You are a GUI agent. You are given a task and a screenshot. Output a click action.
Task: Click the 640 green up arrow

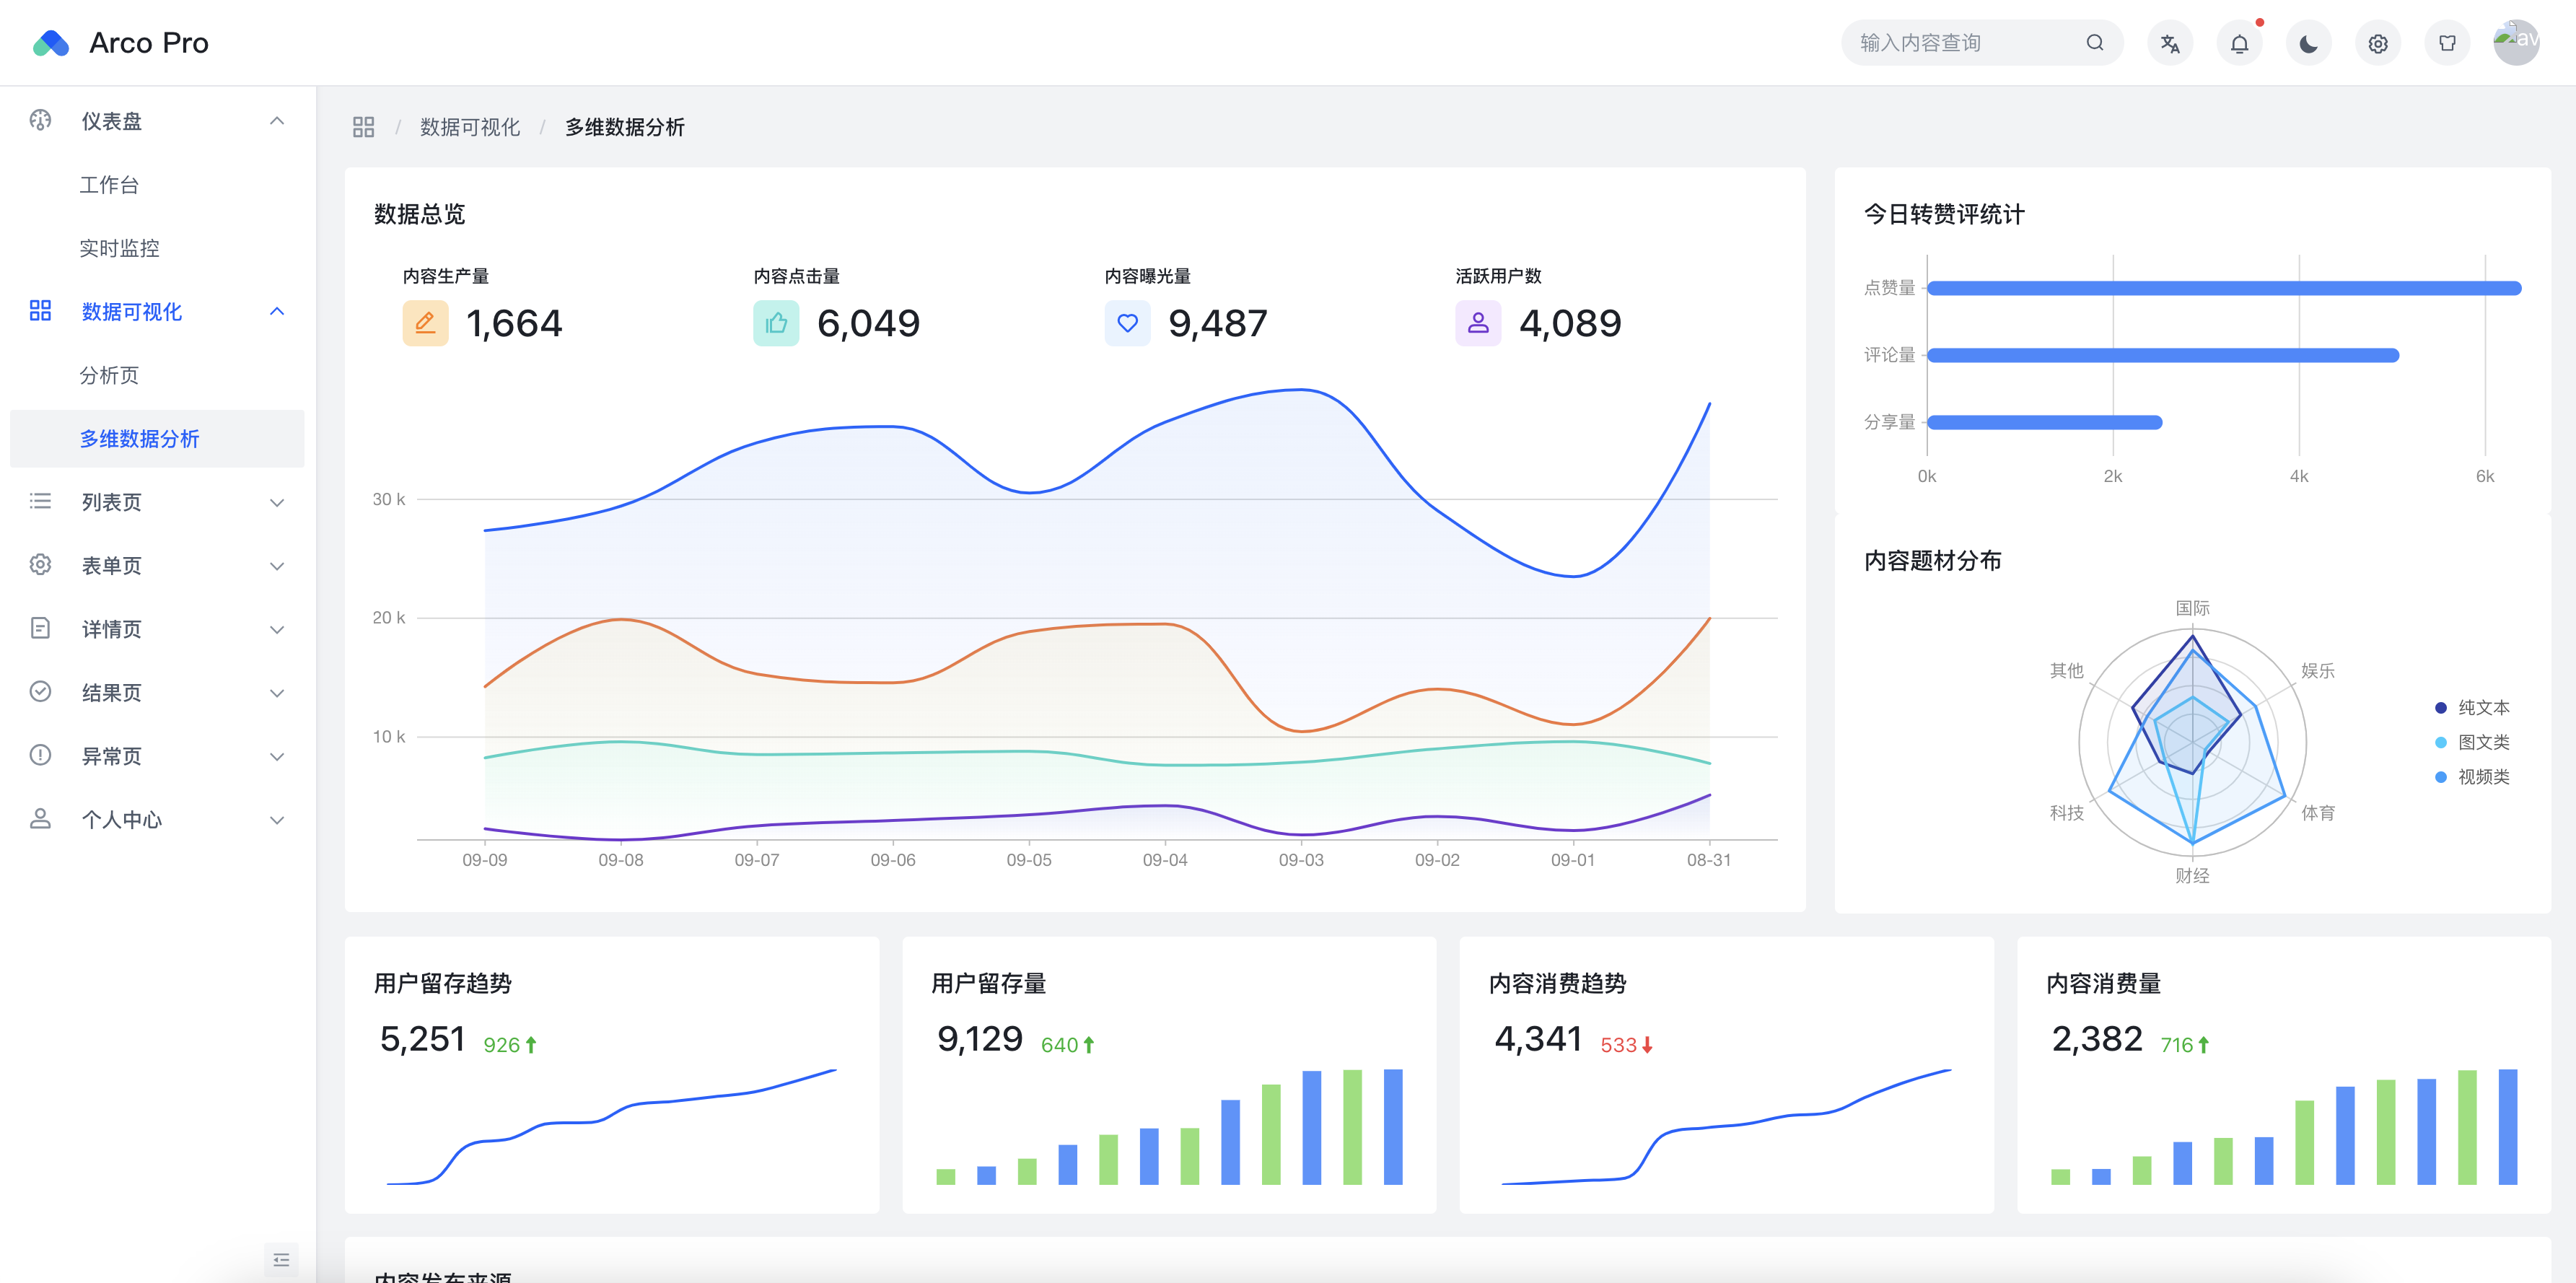(x=1089, y=1045)
